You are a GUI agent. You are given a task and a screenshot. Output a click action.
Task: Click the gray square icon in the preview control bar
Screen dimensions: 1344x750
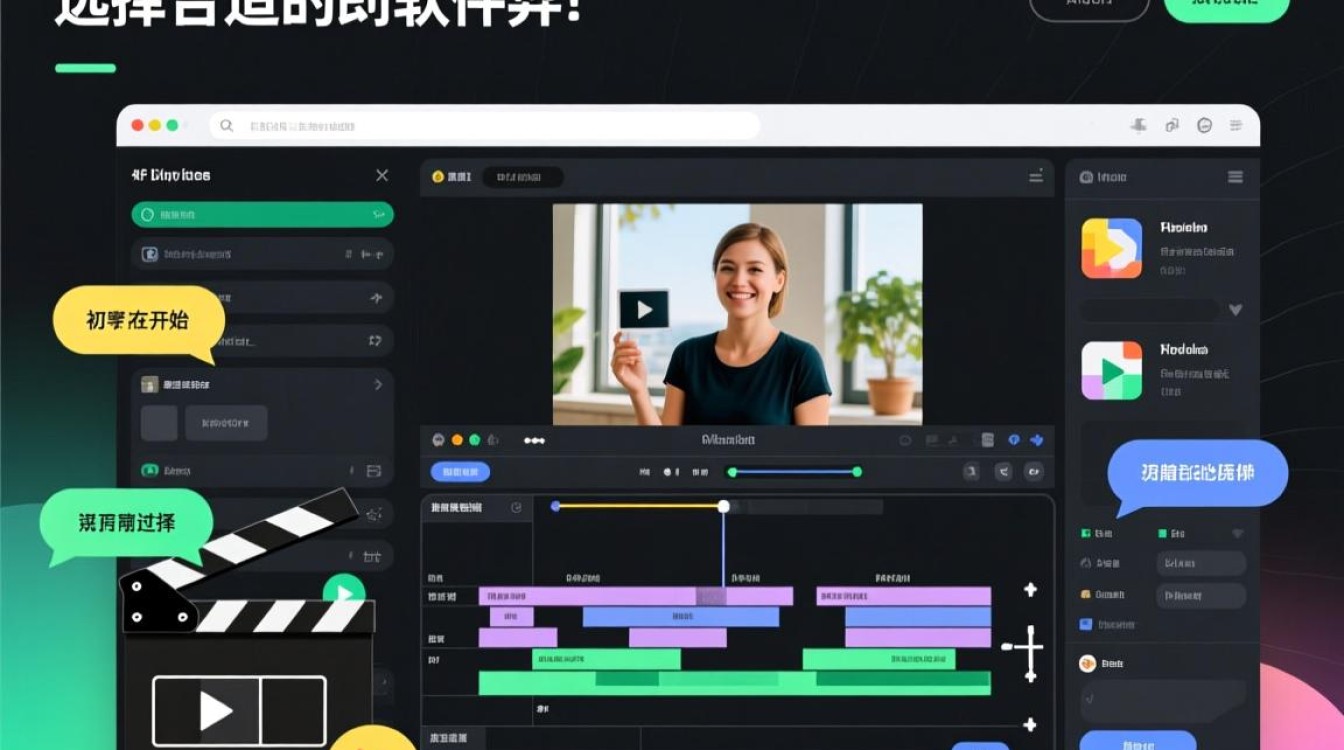click(988, 440)
